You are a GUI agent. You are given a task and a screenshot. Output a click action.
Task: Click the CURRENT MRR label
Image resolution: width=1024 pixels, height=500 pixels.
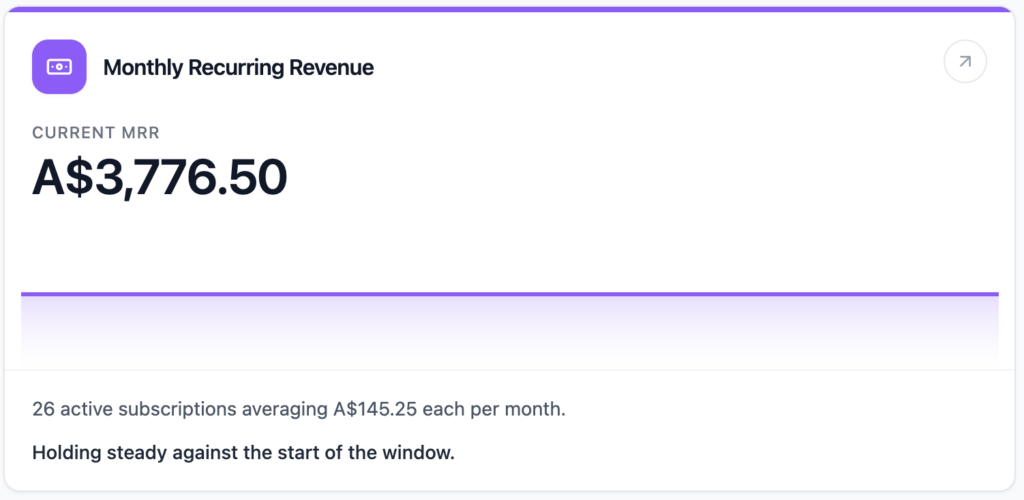[96, 133]
